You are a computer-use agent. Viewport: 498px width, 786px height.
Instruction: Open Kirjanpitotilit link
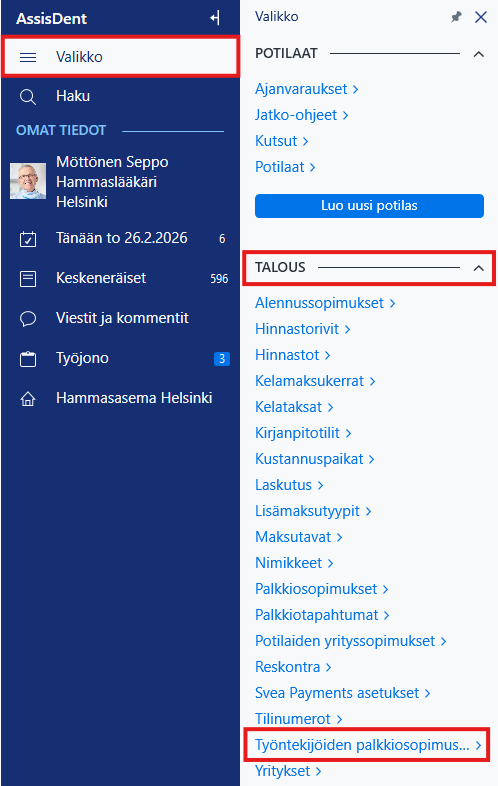pos(303,433)
